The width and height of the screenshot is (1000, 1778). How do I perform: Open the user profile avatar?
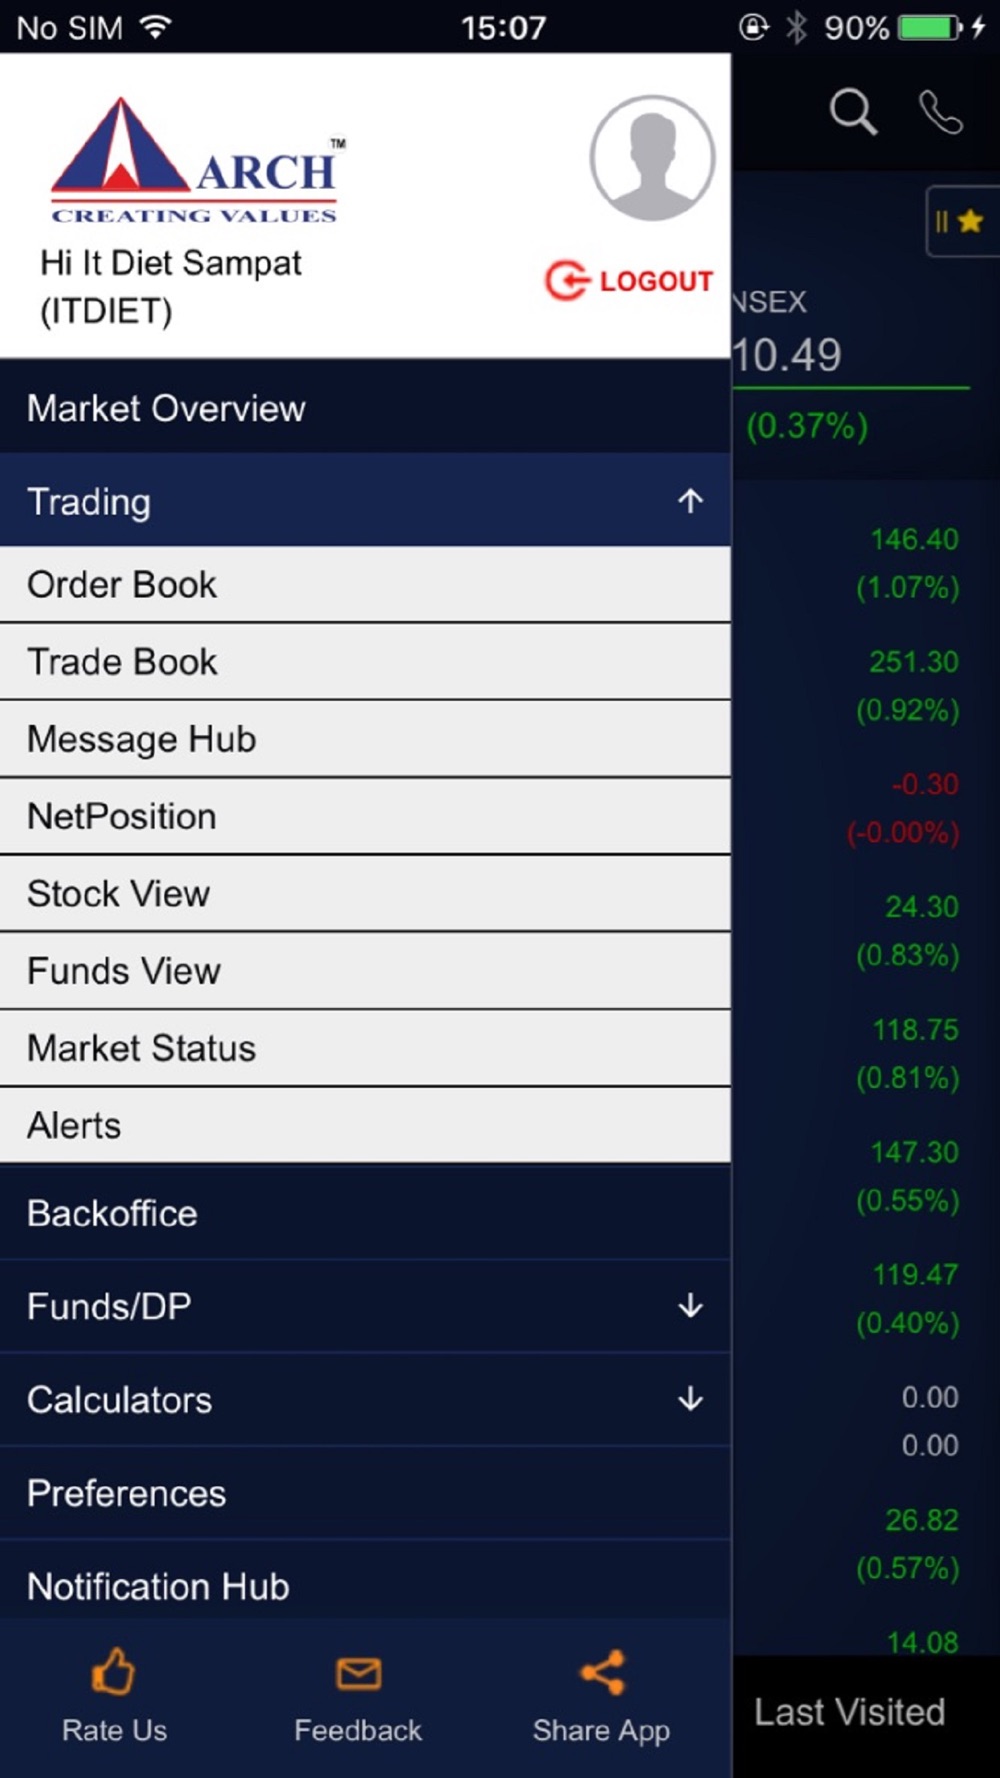pos(652,158)
